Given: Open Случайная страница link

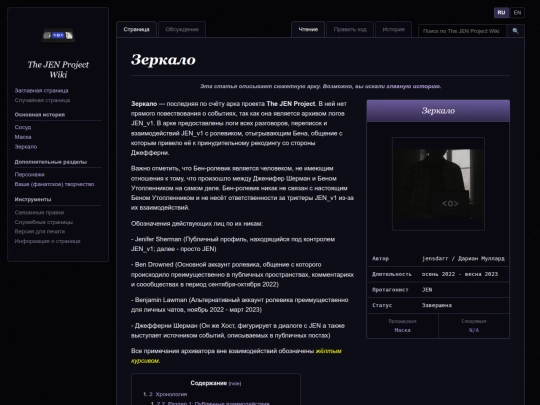Looking at the screenshot, I should click(42, 100).
